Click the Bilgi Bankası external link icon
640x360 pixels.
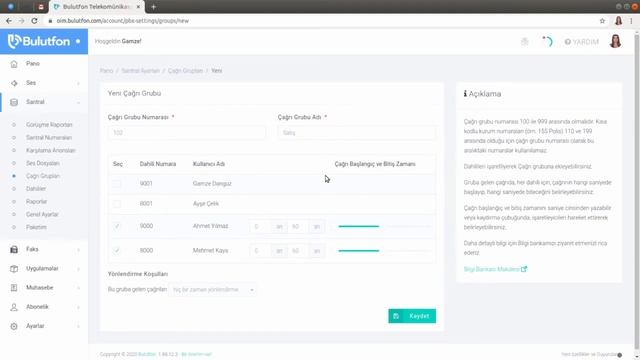pyautogui.click(x=524, y=269)
